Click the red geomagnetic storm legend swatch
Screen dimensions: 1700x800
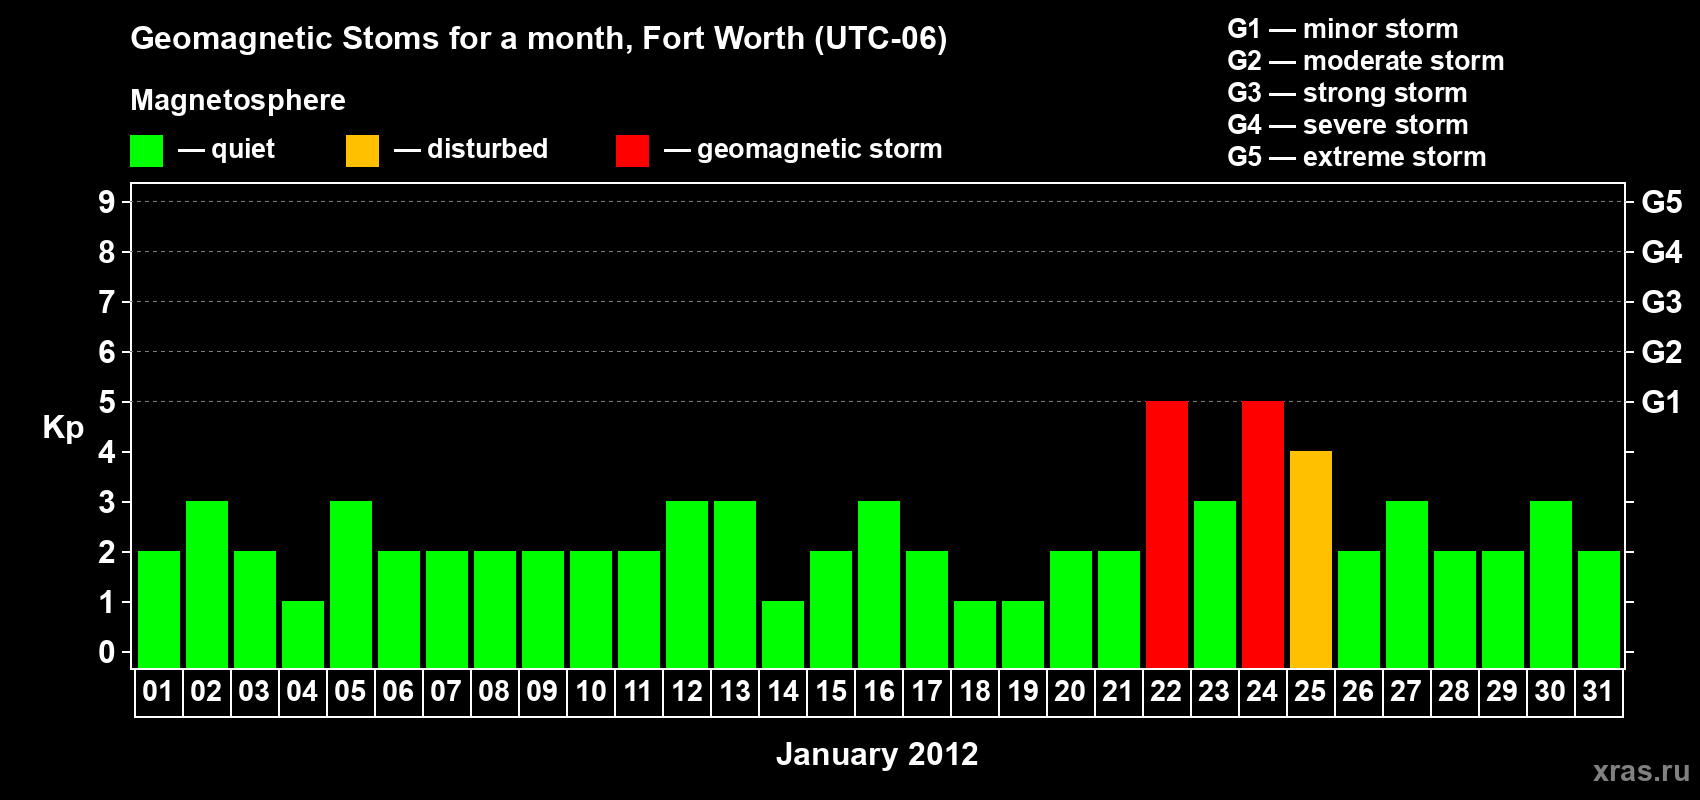[x=632, y=151]
